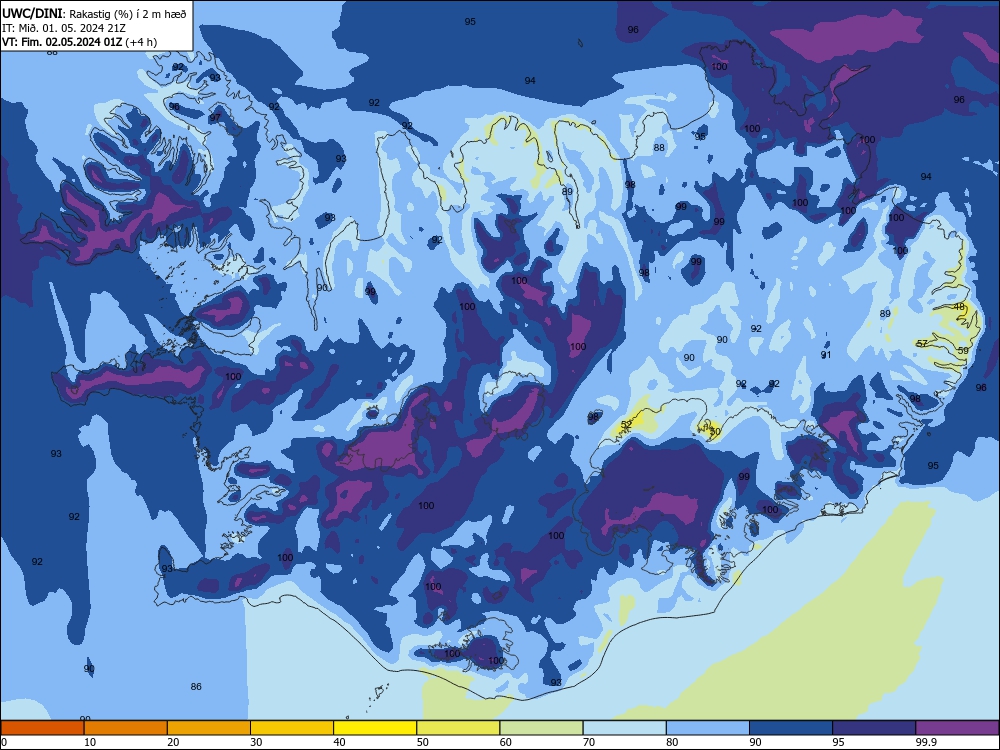The height and width of the screenshot is (750, 1000).
Task: Click the 'VT: Fim. 02.05.2024 01Z (+4 h)' line
Action: coord(79,42)
